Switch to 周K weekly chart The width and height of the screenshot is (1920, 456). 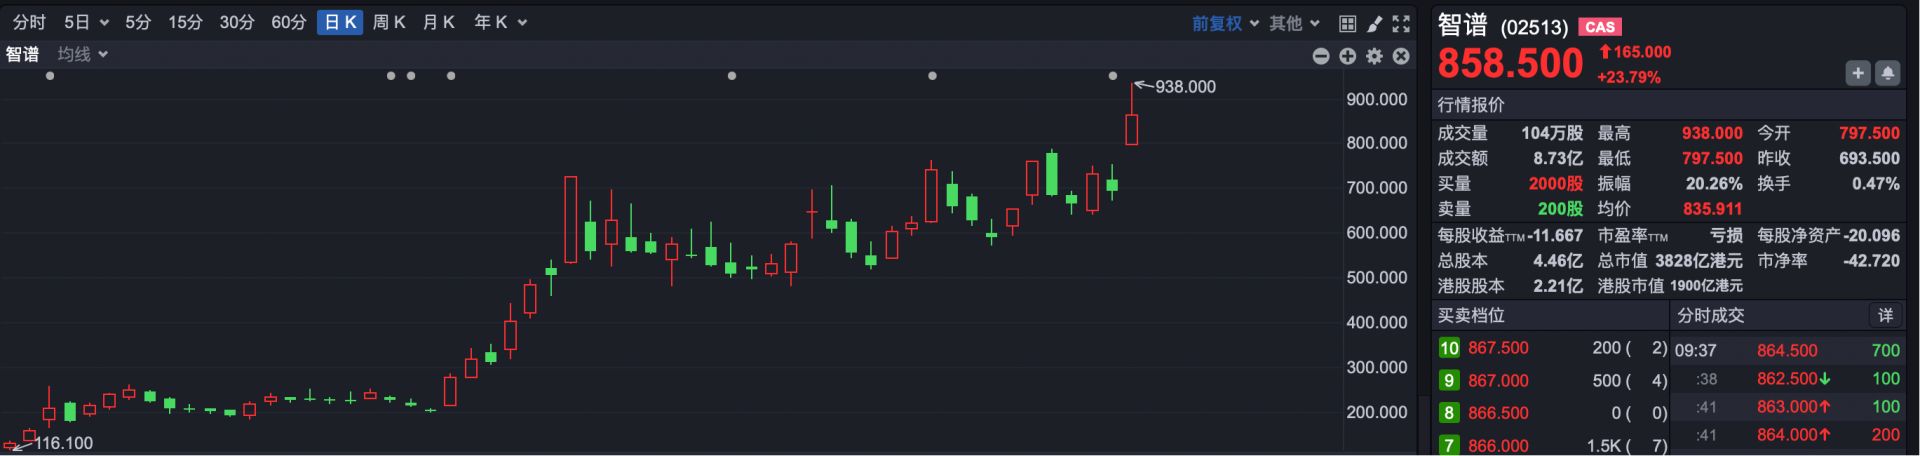coord(389,22)
